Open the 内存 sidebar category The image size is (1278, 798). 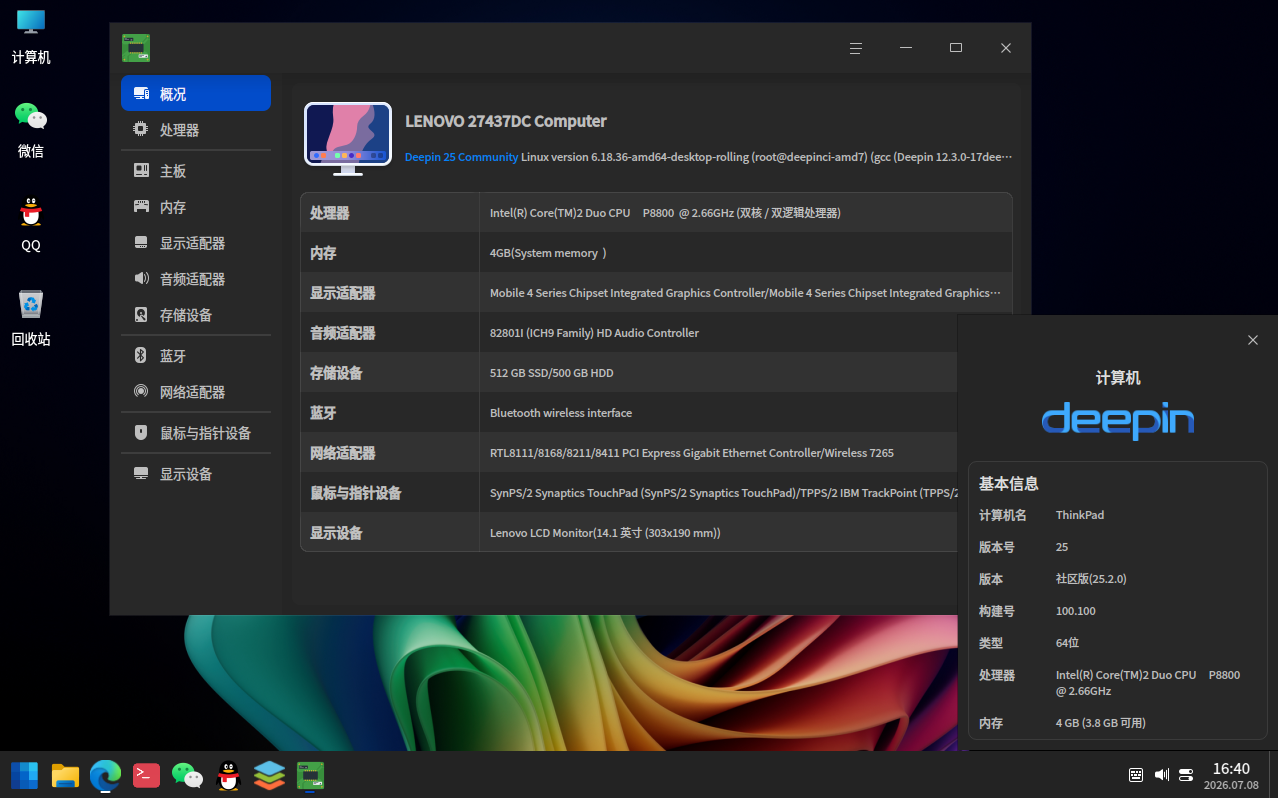point(196,207)
